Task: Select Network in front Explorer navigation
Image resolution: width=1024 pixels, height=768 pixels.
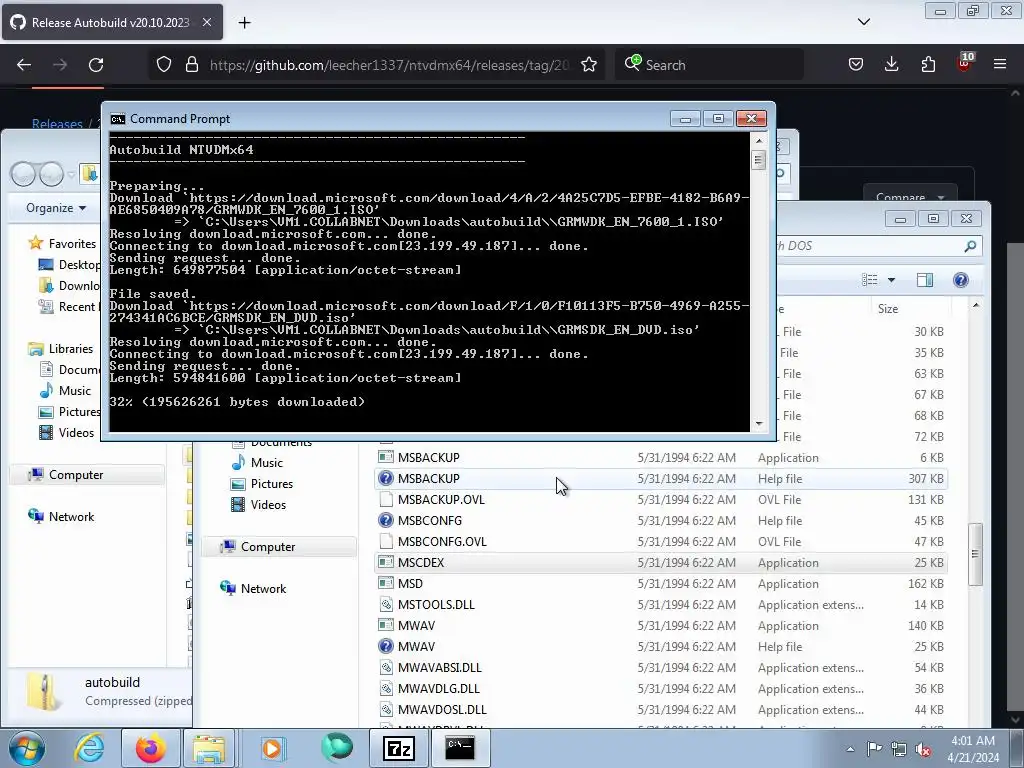Action: pos(263,588)
